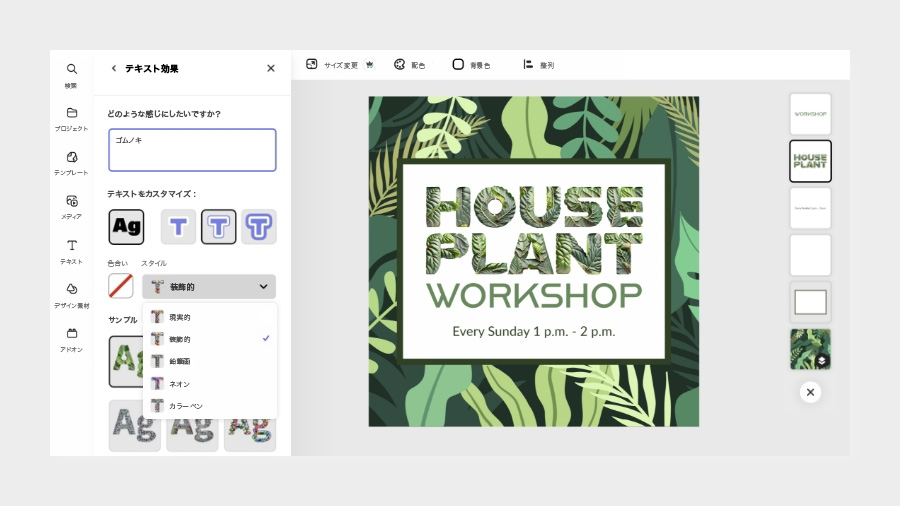Select the カラーペン style option
This screenshot has width=900, height=506.
[210, 406]
